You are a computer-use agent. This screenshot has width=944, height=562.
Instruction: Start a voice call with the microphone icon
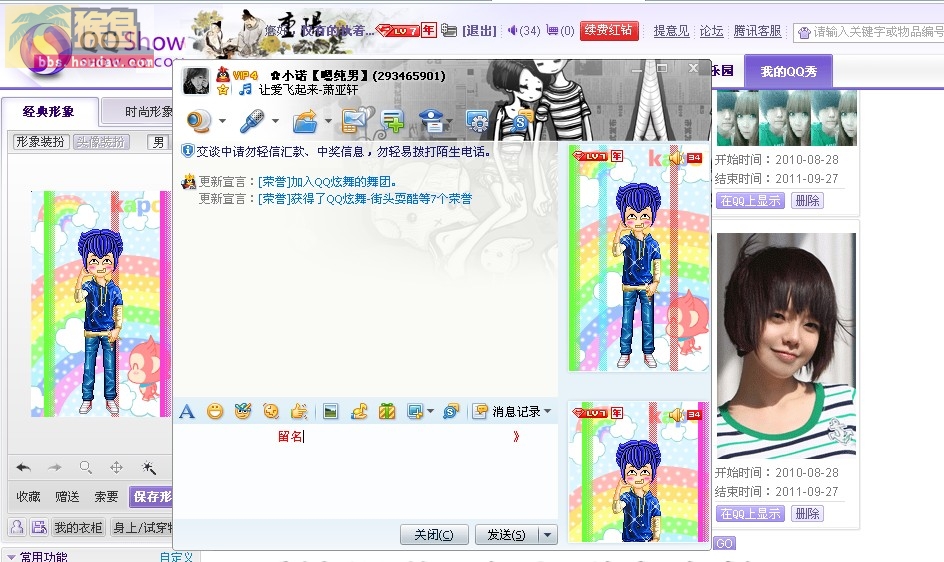[252, 121]
